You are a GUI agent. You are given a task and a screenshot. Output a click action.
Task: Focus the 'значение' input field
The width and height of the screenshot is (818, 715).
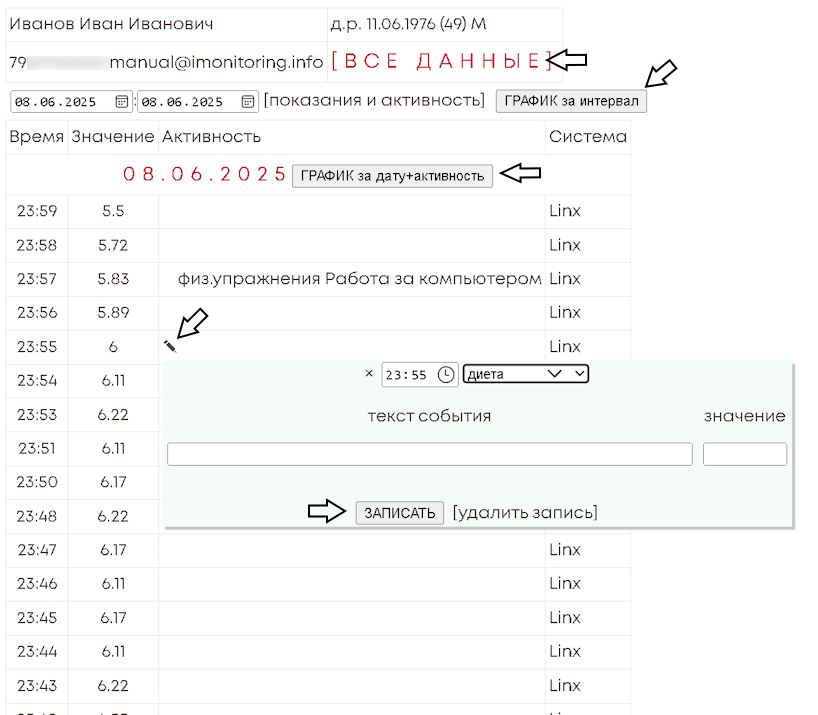[744, 454]
